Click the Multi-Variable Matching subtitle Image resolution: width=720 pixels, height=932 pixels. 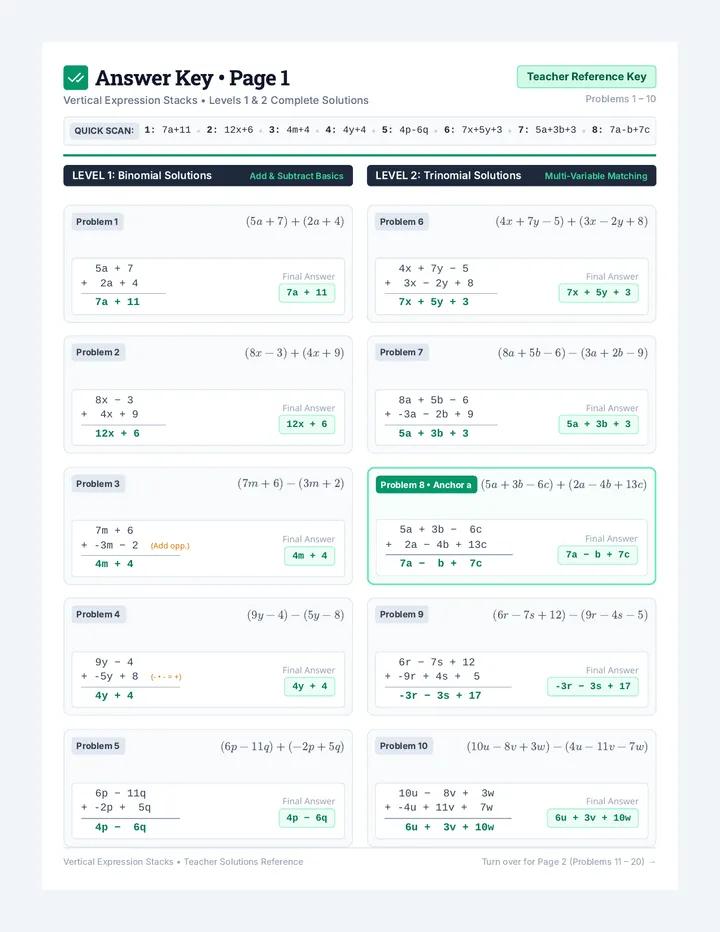tap(596, 176)
